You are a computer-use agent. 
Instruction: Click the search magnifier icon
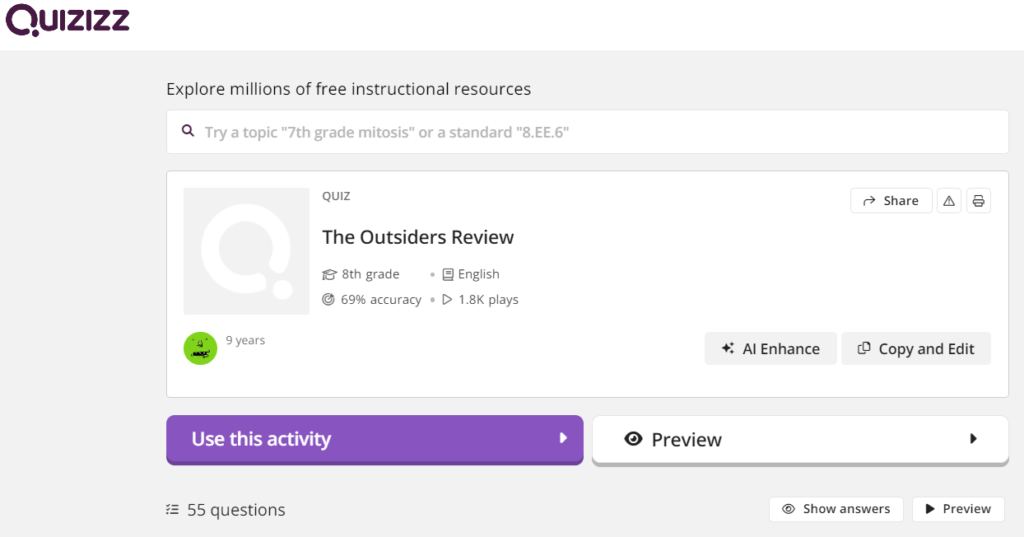coord(187,131)
